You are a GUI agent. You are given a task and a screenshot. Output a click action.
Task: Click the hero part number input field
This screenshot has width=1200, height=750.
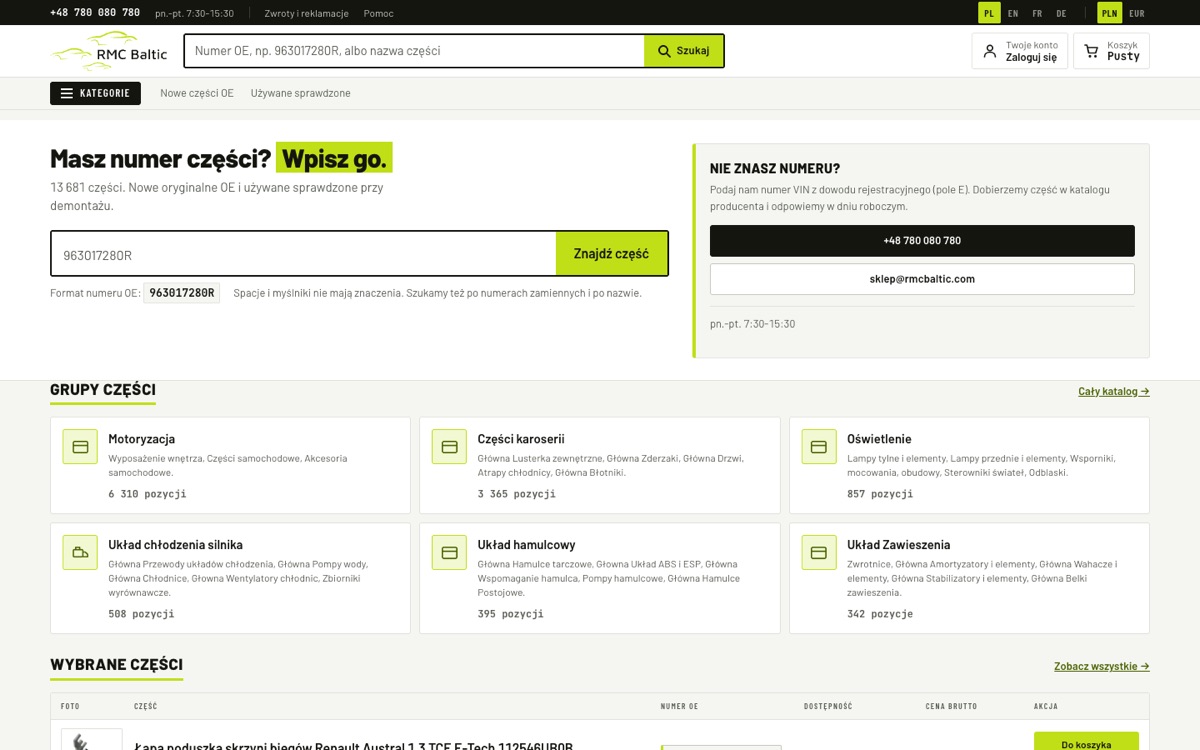click(304, 254)
